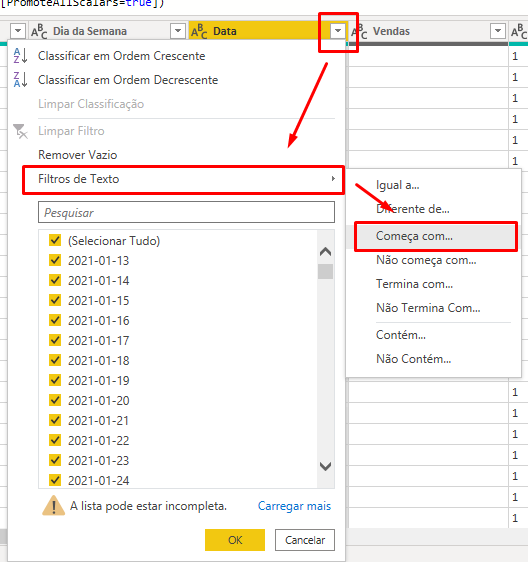Screen dimensions: 528x562
Task: Choose Igual a... filter option
Action: 398,185
